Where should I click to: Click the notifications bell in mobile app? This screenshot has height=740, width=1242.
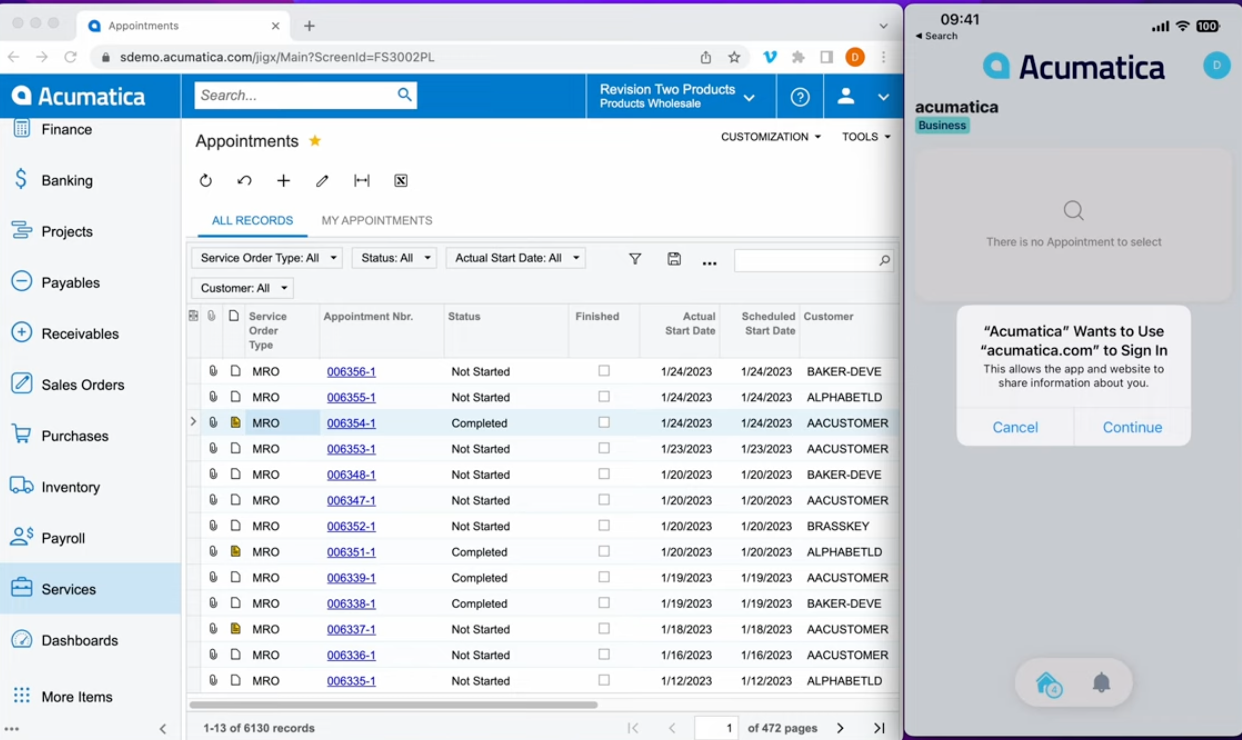pyautogui.click(x=1101, y=683)
